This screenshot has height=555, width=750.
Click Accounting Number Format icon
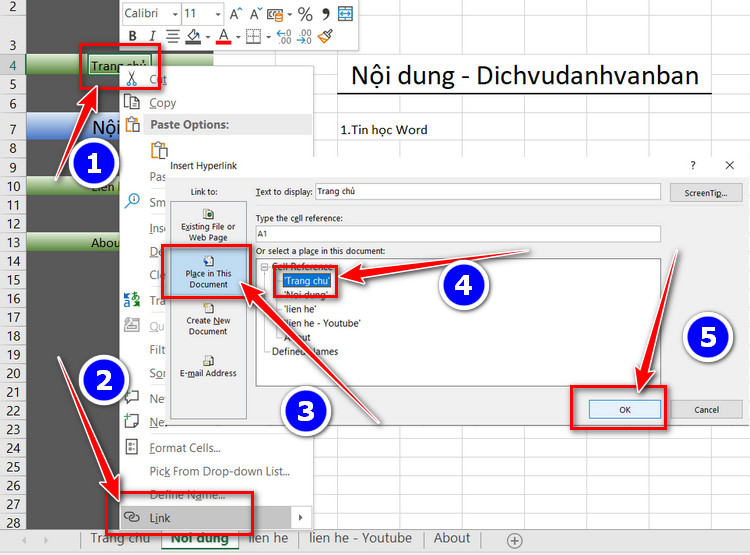click(275, 14)
